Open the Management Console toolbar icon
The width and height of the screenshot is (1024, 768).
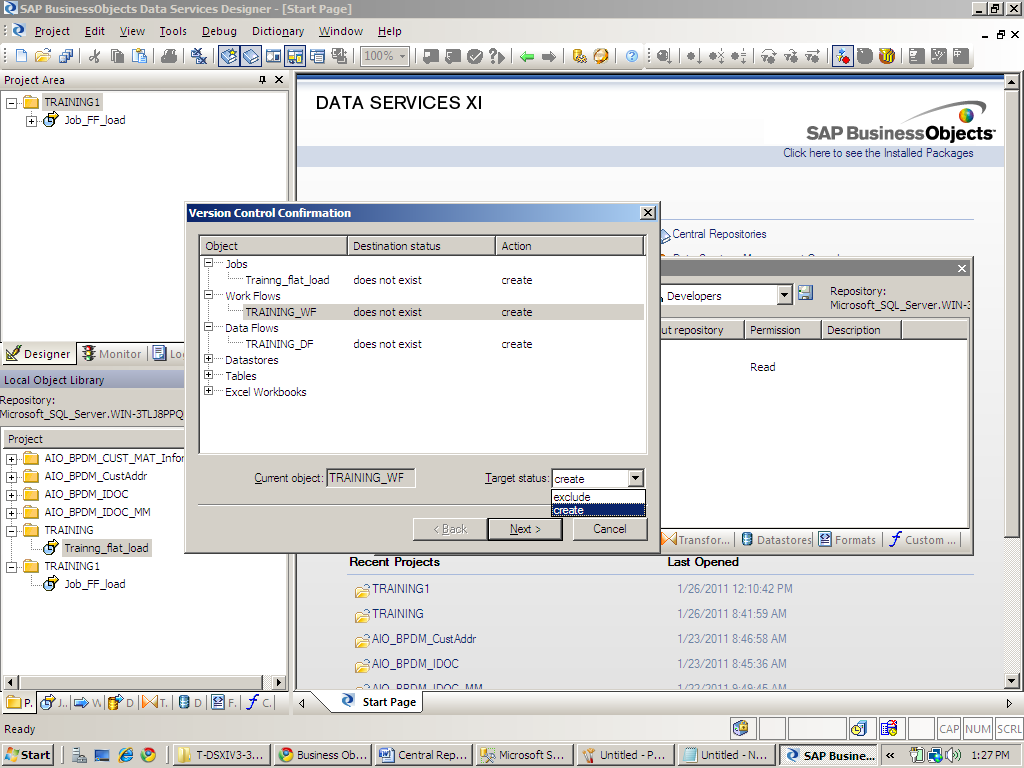pos(601,56)
